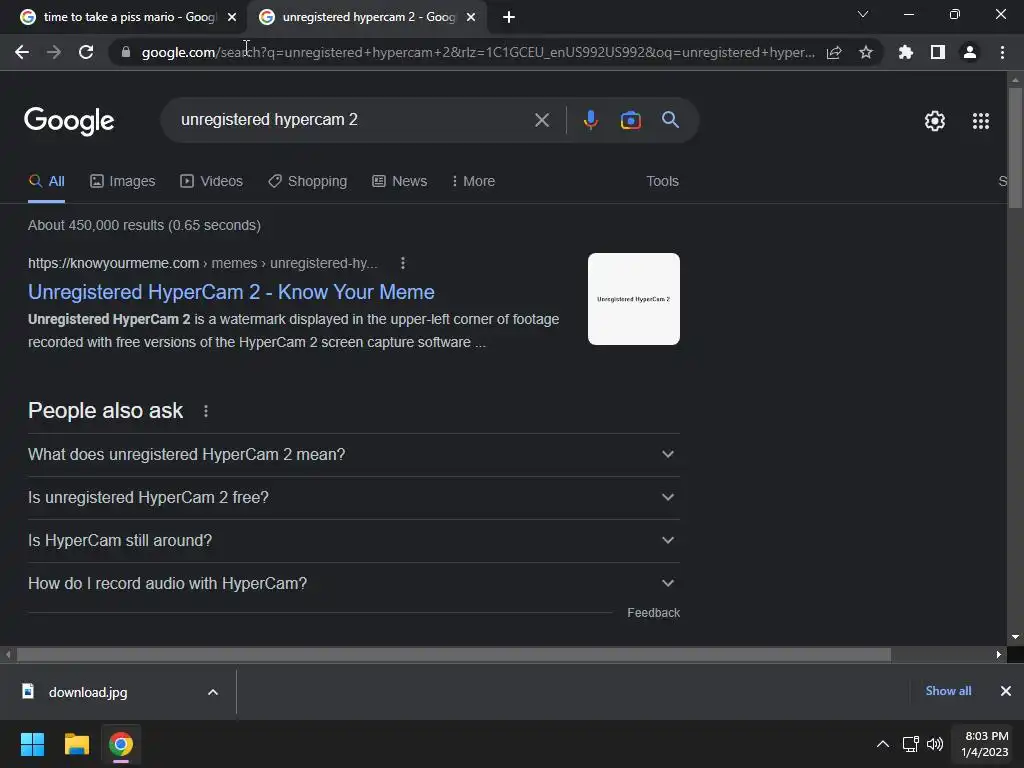Click Show all downloads
The height and width of the screenshot is (768, 1024).
(x=948, y=691)
